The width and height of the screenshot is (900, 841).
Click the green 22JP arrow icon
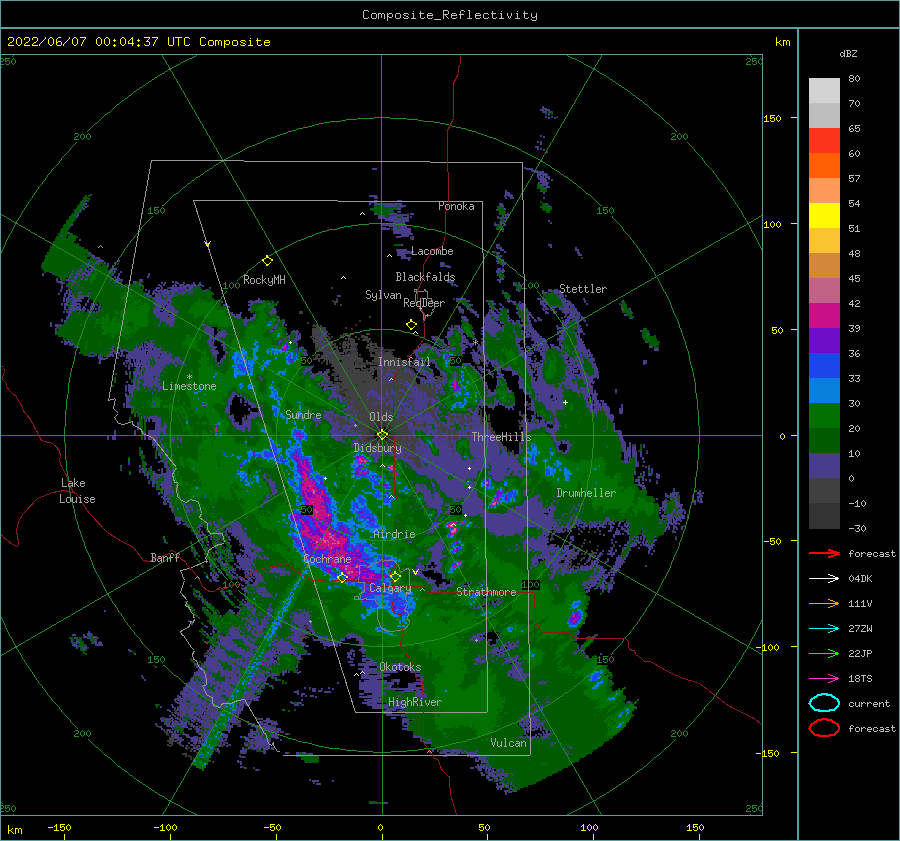824,653
